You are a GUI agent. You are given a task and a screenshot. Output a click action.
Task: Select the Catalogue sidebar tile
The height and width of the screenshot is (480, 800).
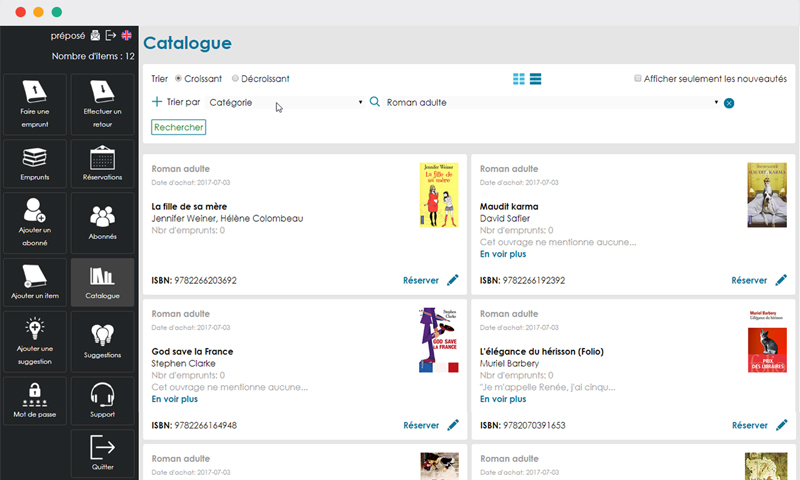tap(103, 282)
